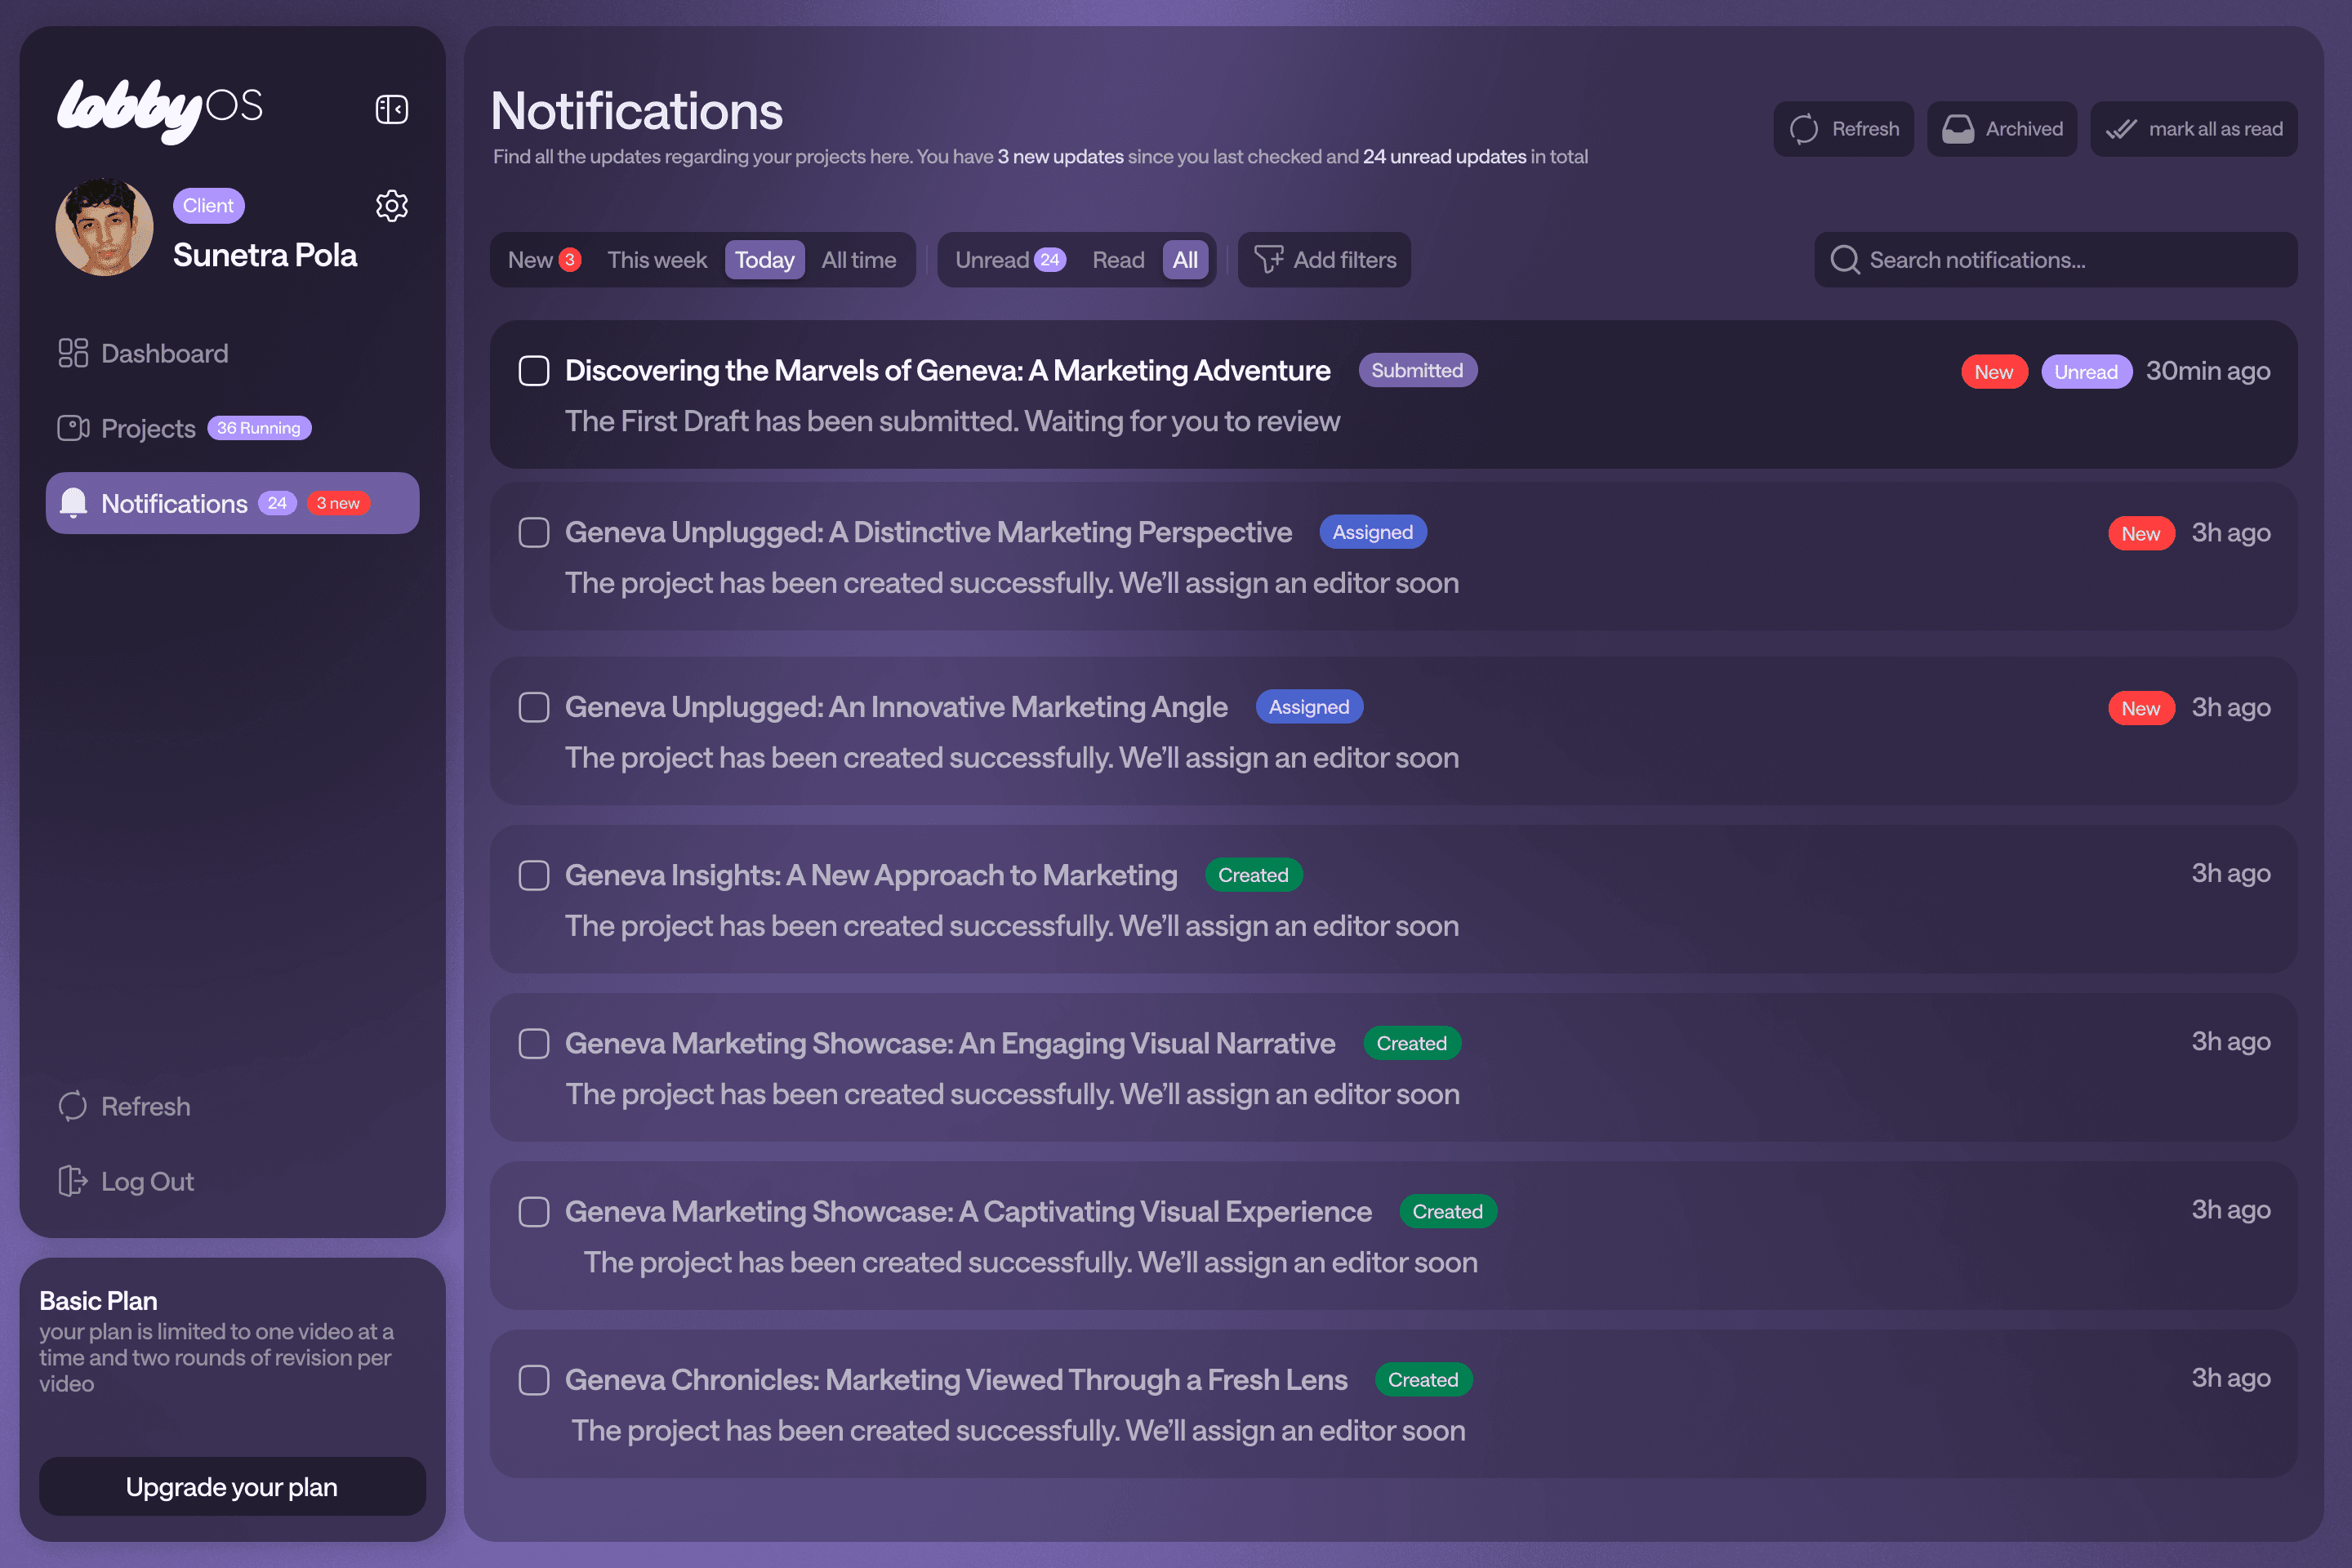2352x1568 pixels.
Task: Click Upgrade your plan button
Action: [x=232, y=1487]
